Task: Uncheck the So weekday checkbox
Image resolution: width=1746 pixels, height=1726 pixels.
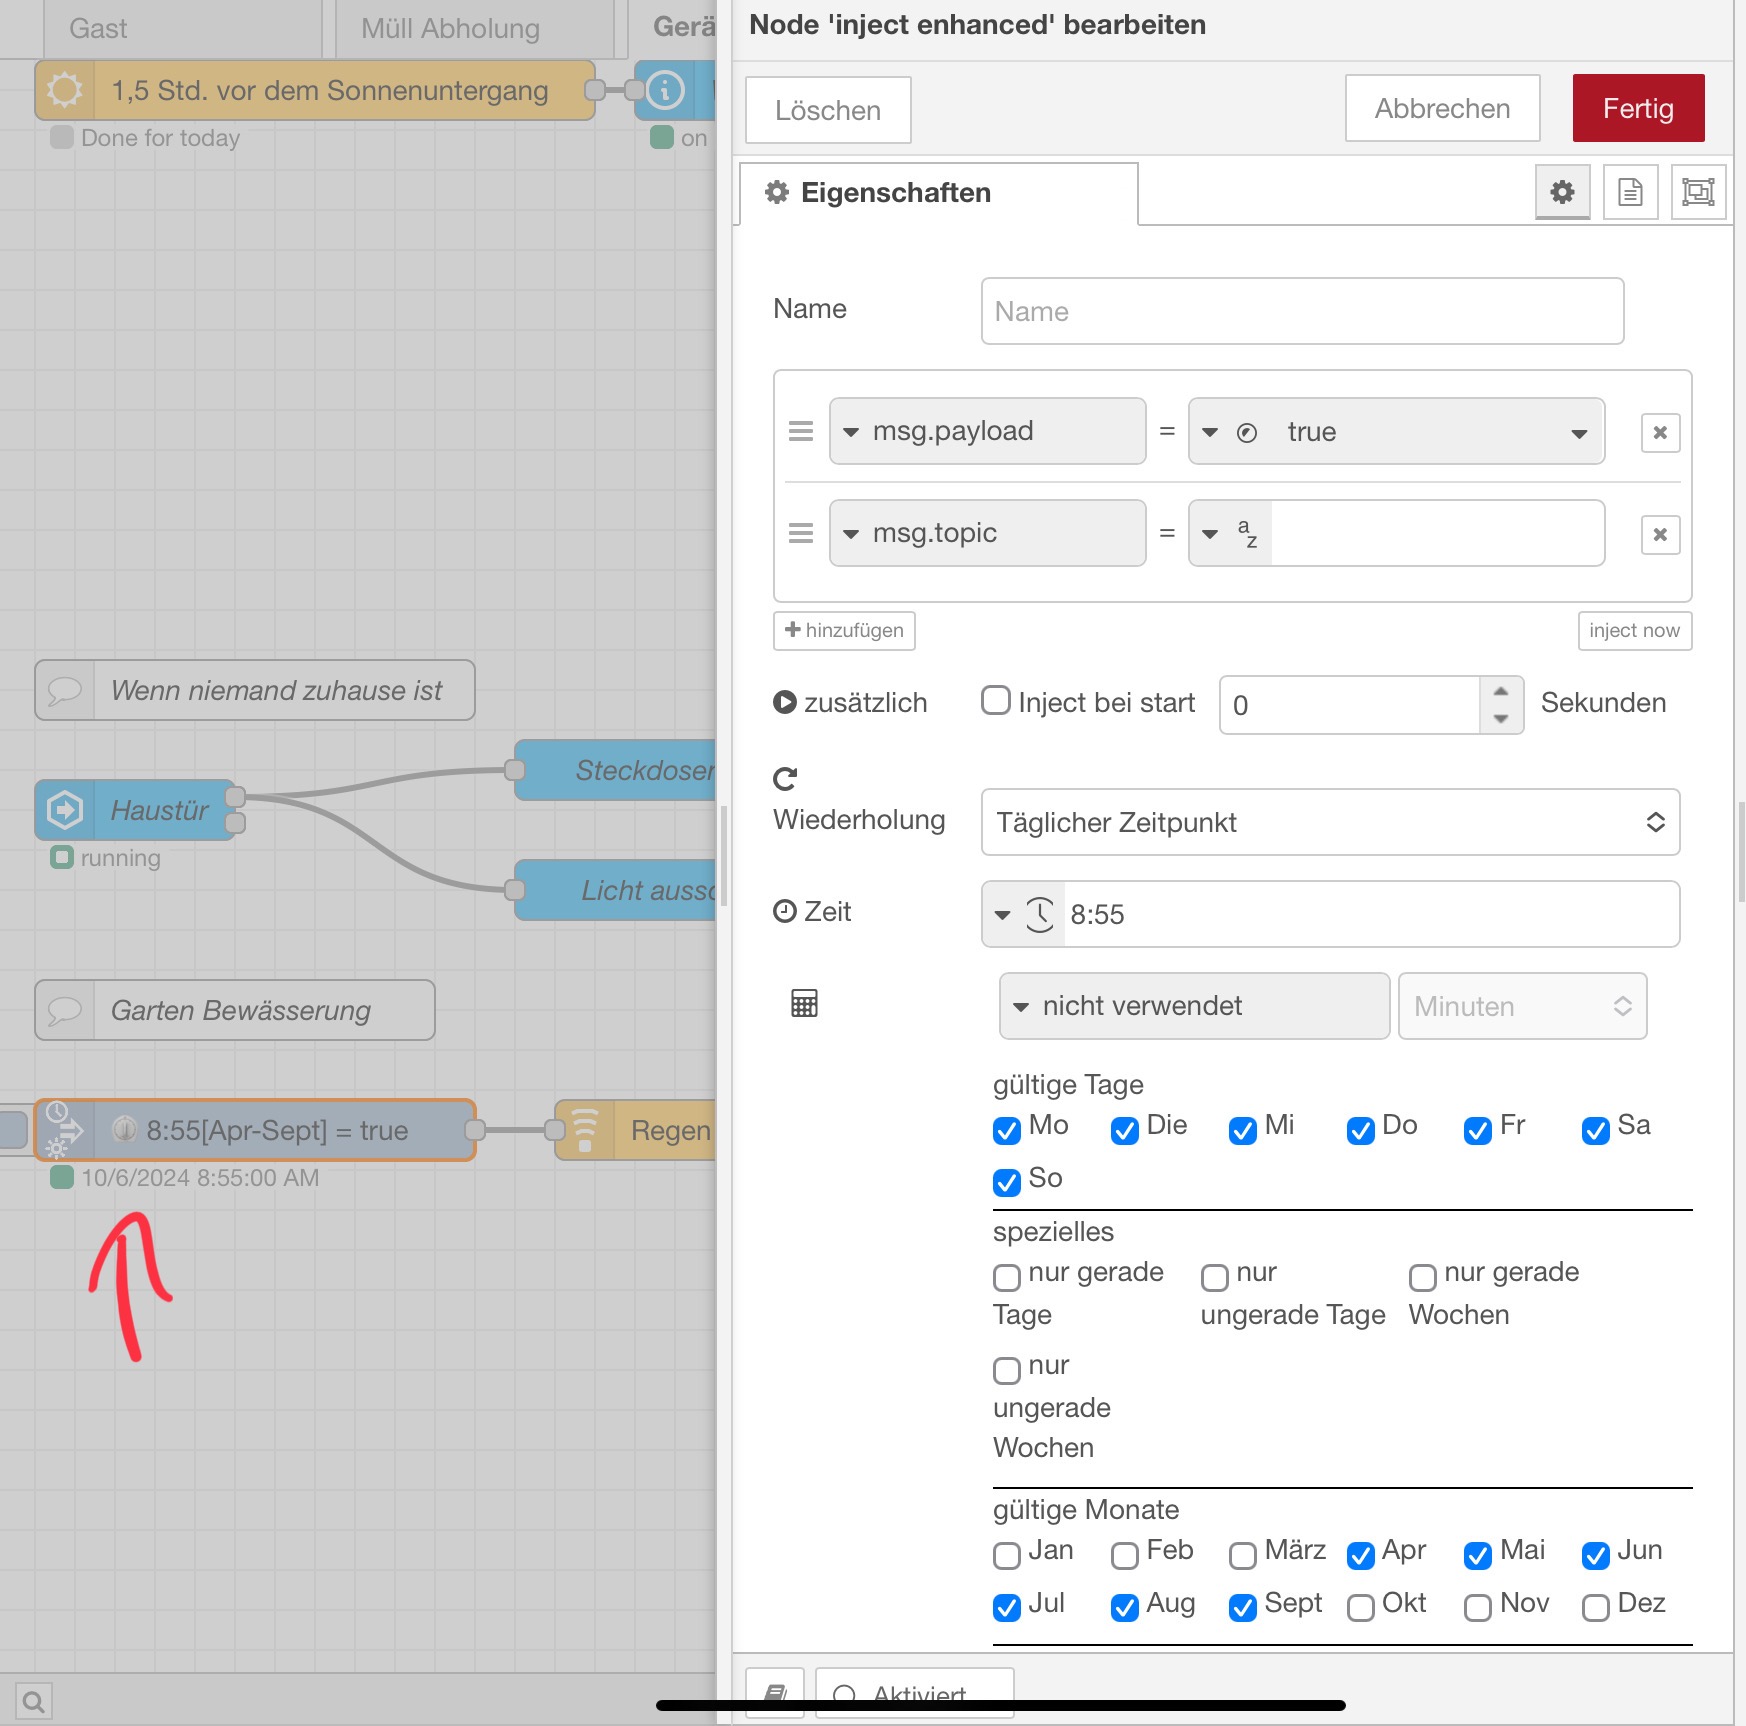Action: pos(1006,1181)
